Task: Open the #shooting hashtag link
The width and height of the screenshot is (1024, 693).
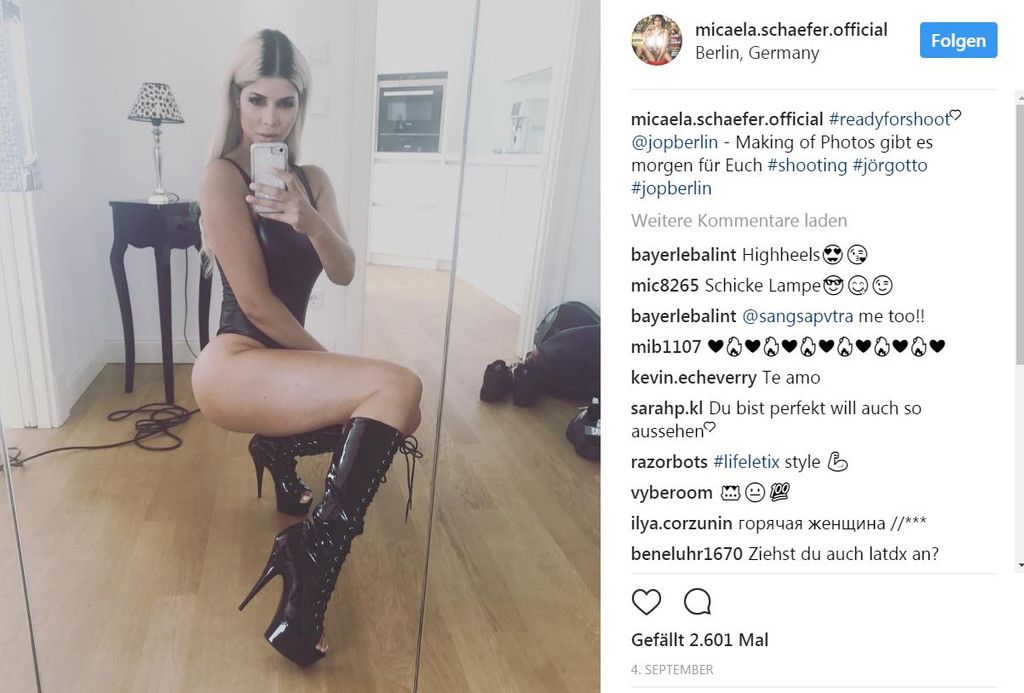Action: tap(807, 165)
